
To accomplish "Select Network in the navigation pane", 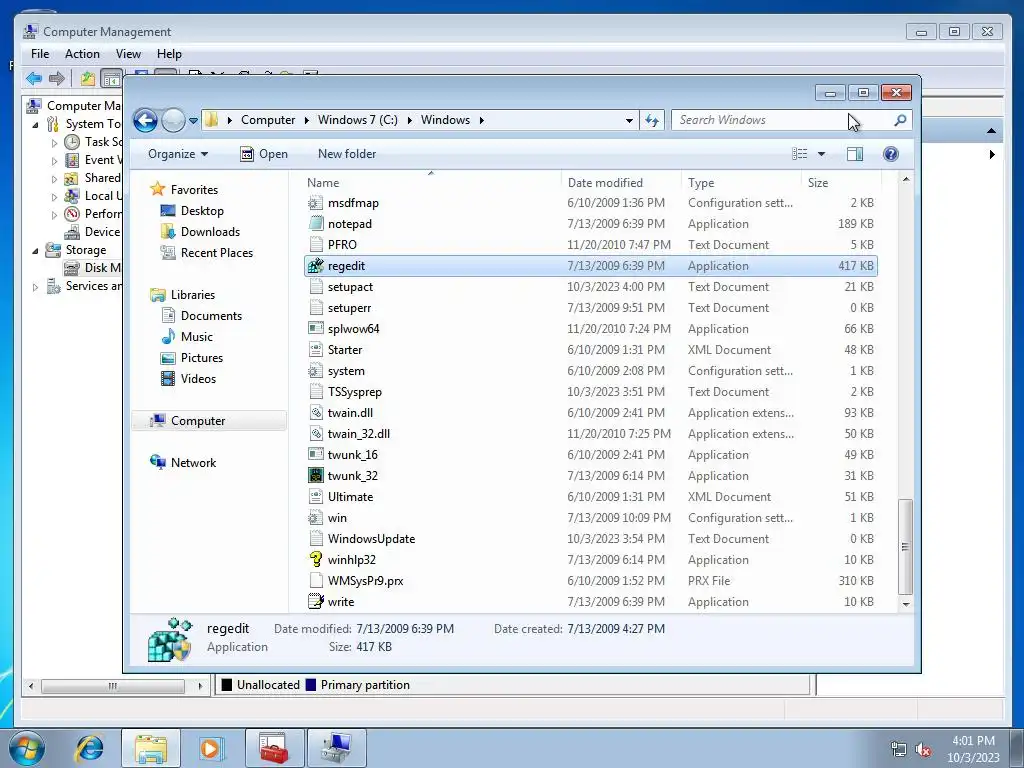I will click(193, 462).
